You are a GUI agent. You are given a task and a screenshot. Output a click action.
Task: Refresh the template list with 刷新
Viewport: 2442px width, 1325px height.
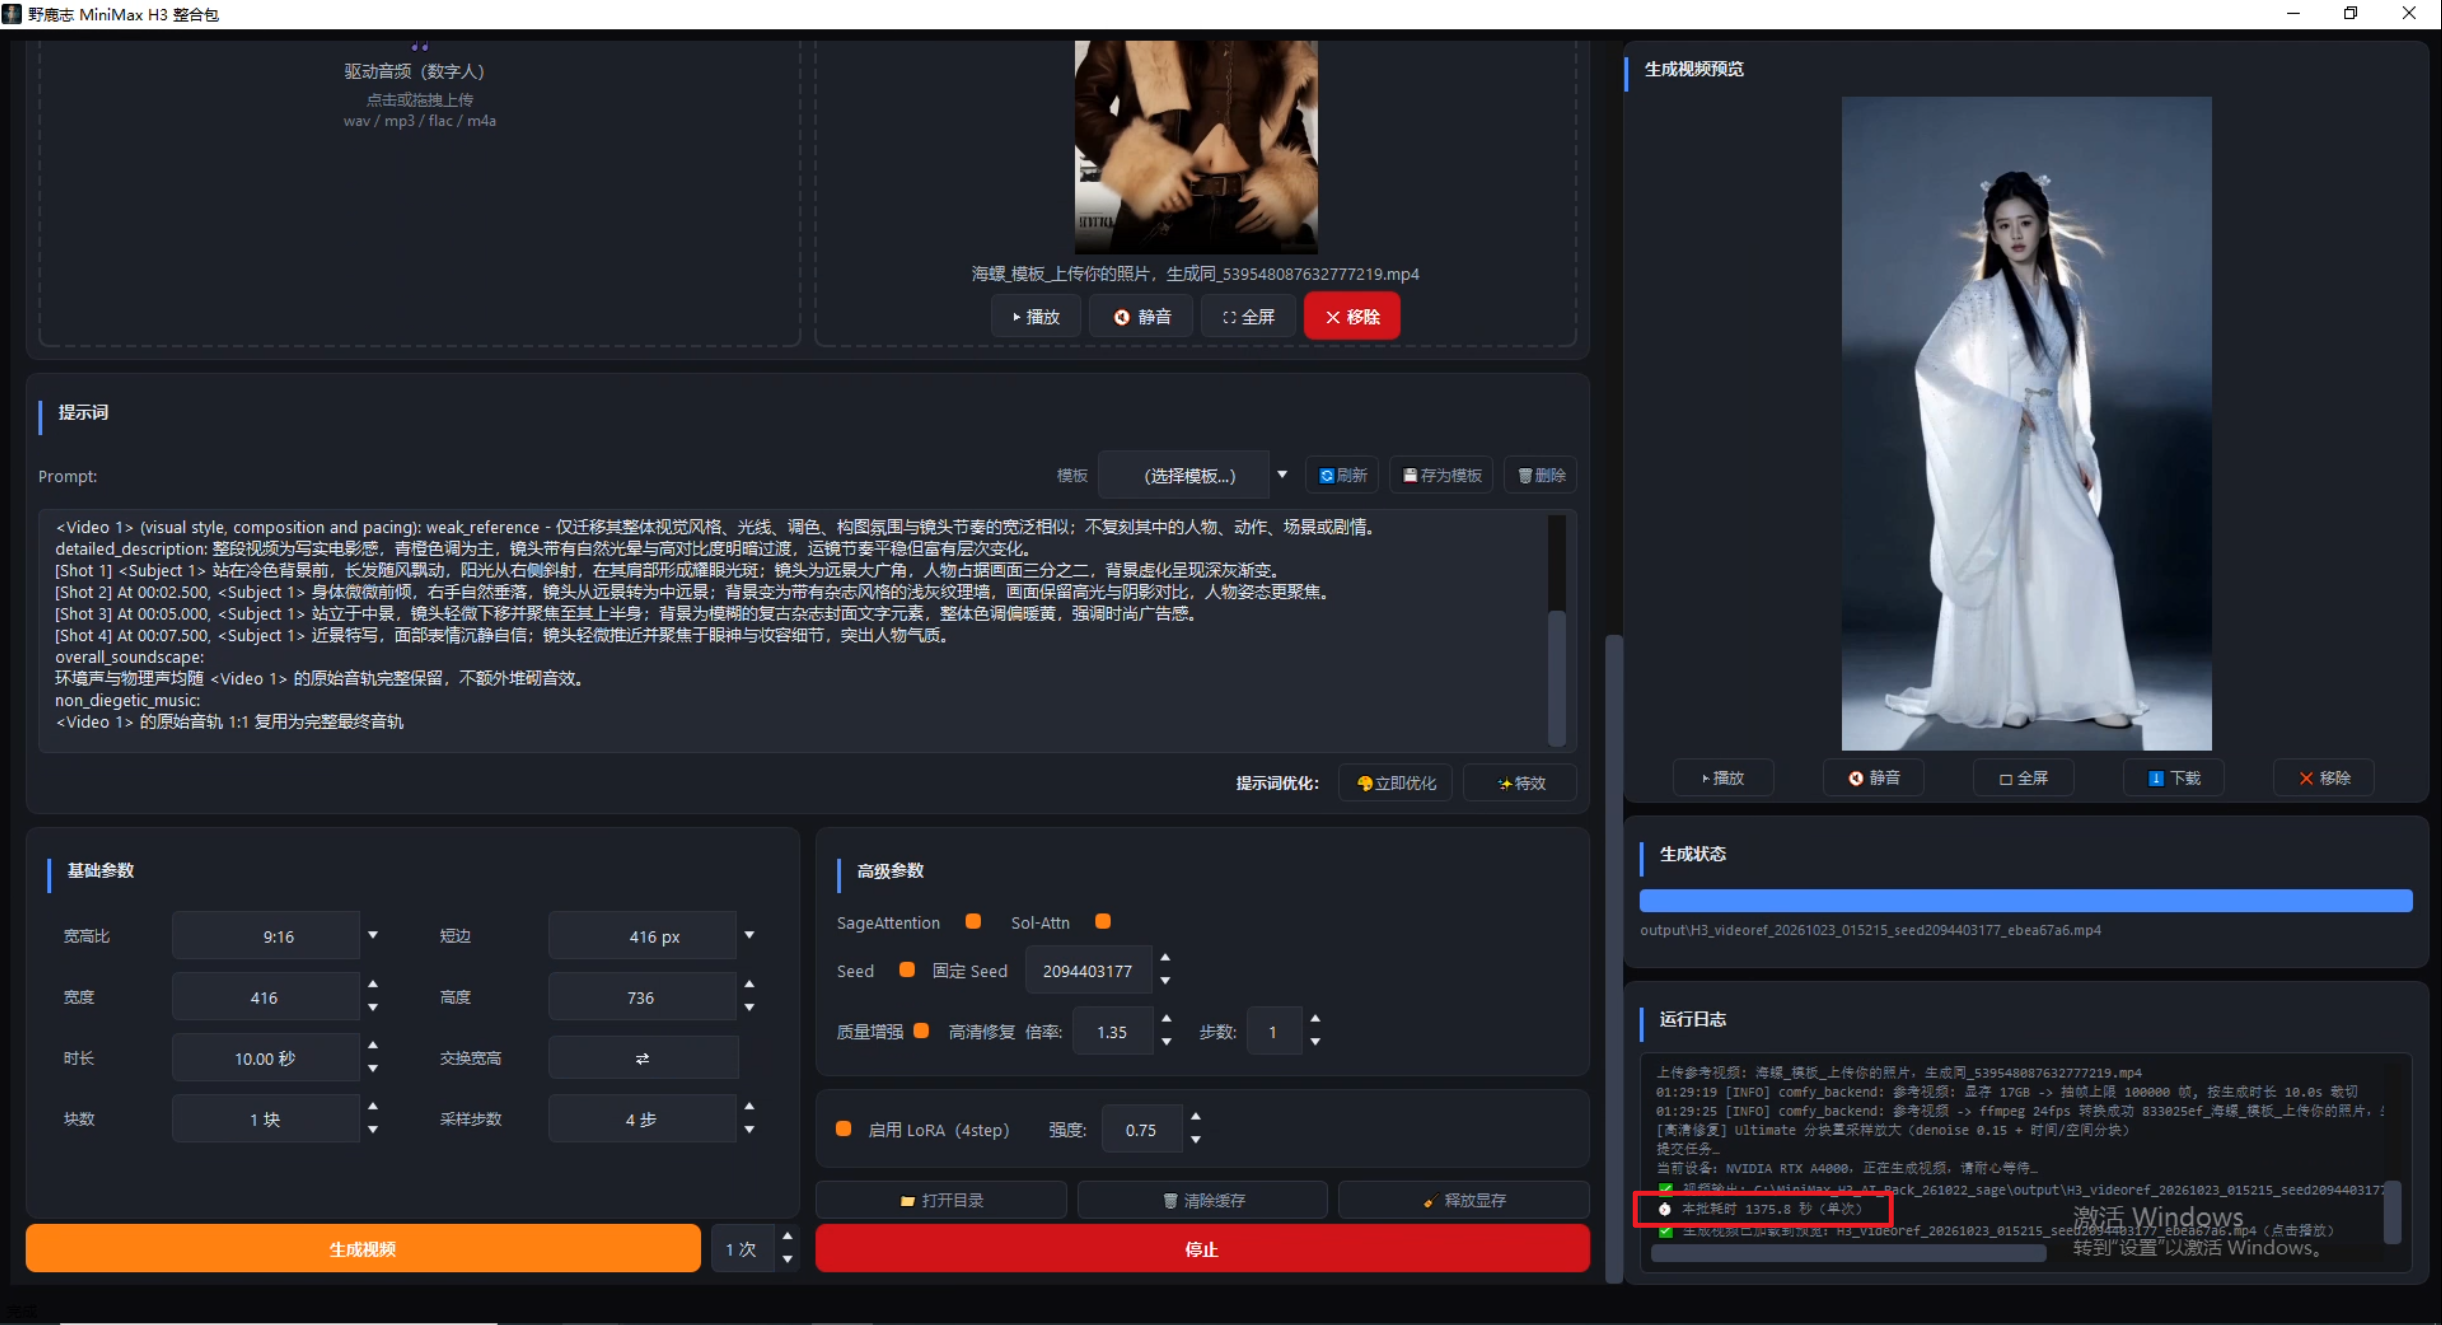[x=1342, y=475]
